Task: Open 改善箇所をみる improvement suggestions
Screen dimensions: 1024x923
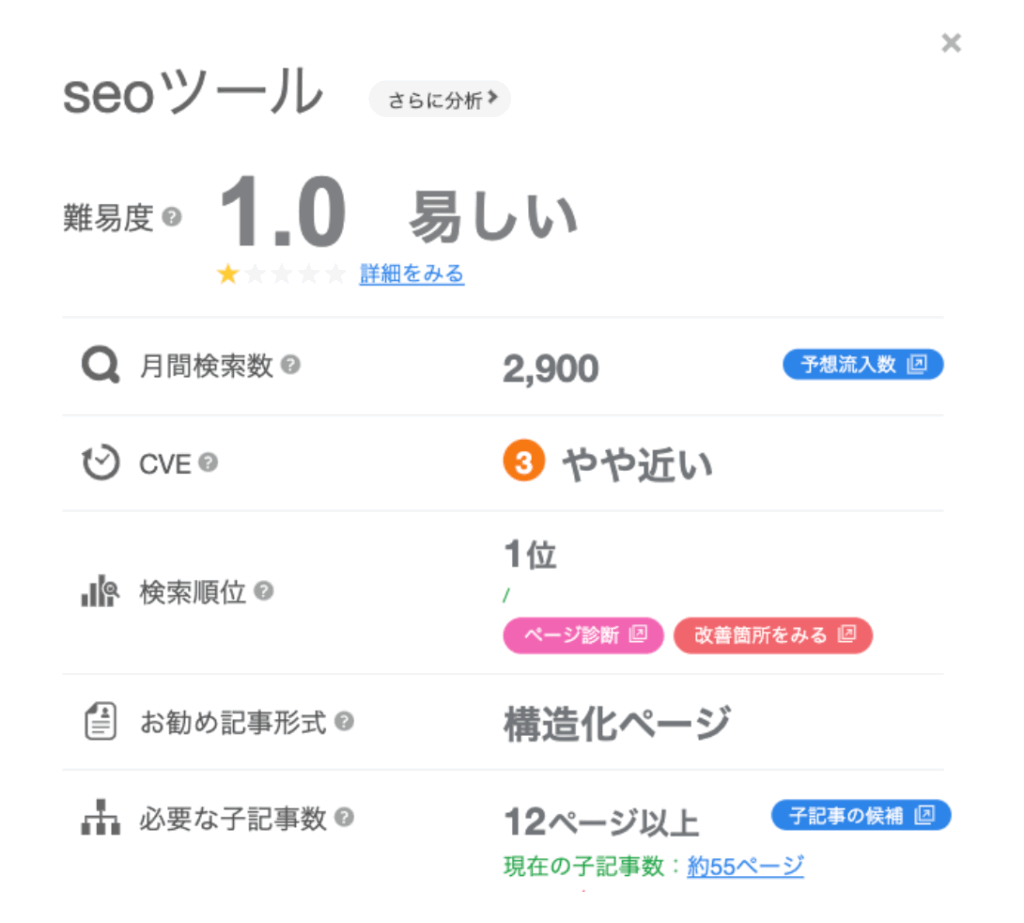Action: pyautogui.click(x=772, y=635)
